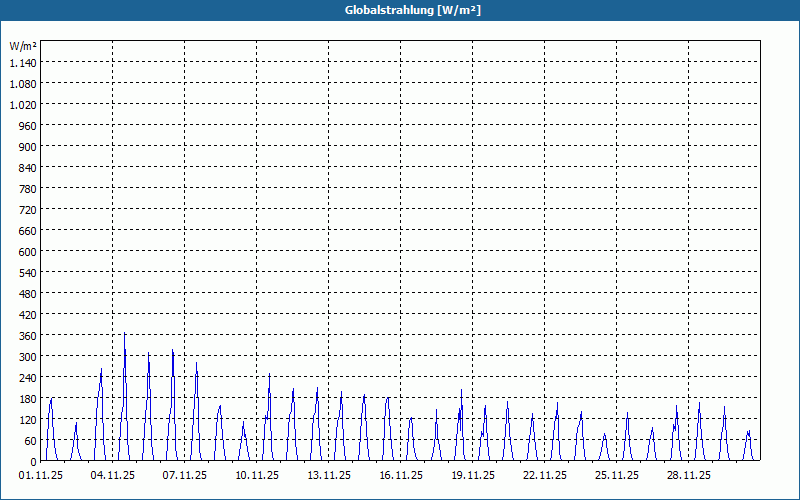Select the 04.11.25 date label
Image resolution: width=800 pixels, height=500 pixels.
coord(113,476)
